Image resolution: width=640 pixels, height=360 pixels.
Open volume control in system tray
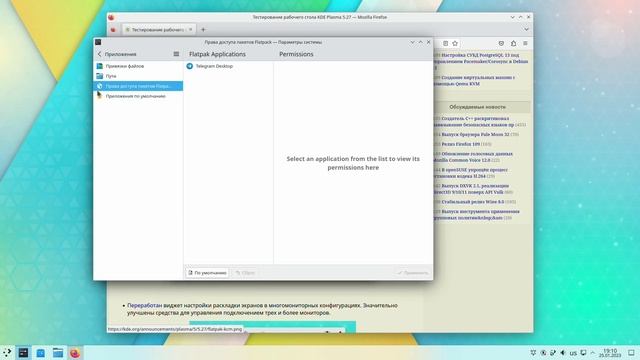[563, 353]
